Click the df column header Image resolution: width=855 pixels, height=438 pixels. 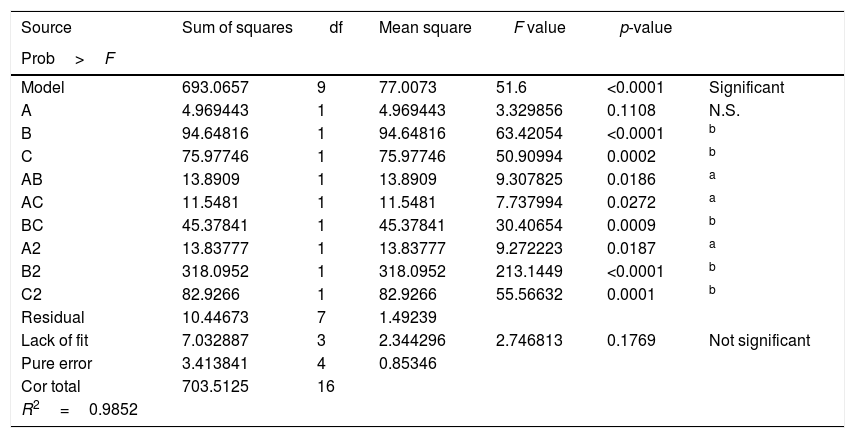[336, 27]
